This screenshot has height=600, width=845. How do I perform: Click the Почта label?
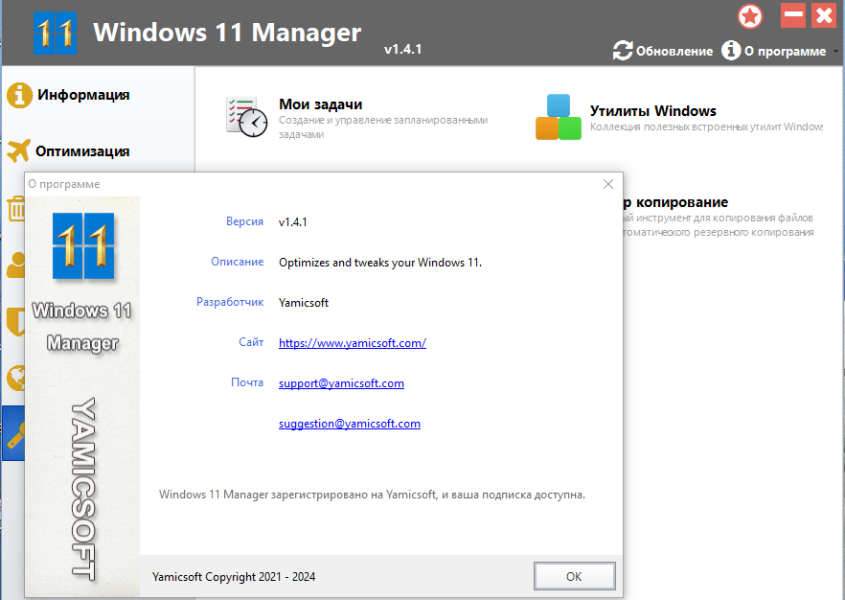[x=247, y=382]
